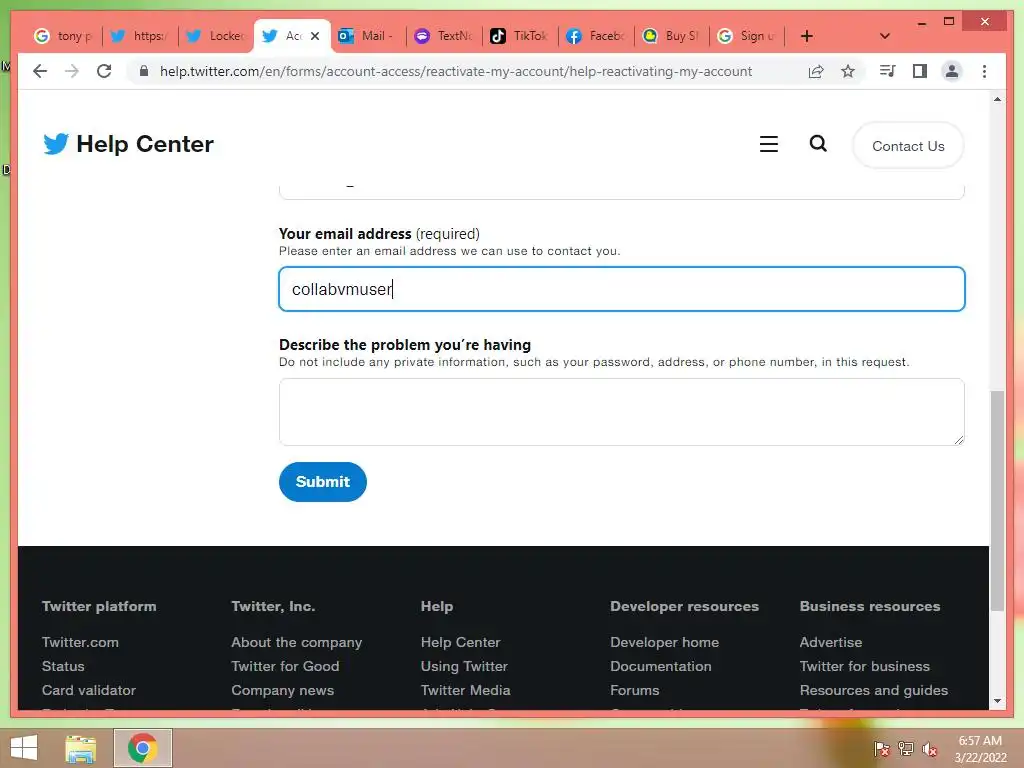The width and height of the screenshot is (1024, 768).
Task: Open the Forums link
Action: coord(635,690)
